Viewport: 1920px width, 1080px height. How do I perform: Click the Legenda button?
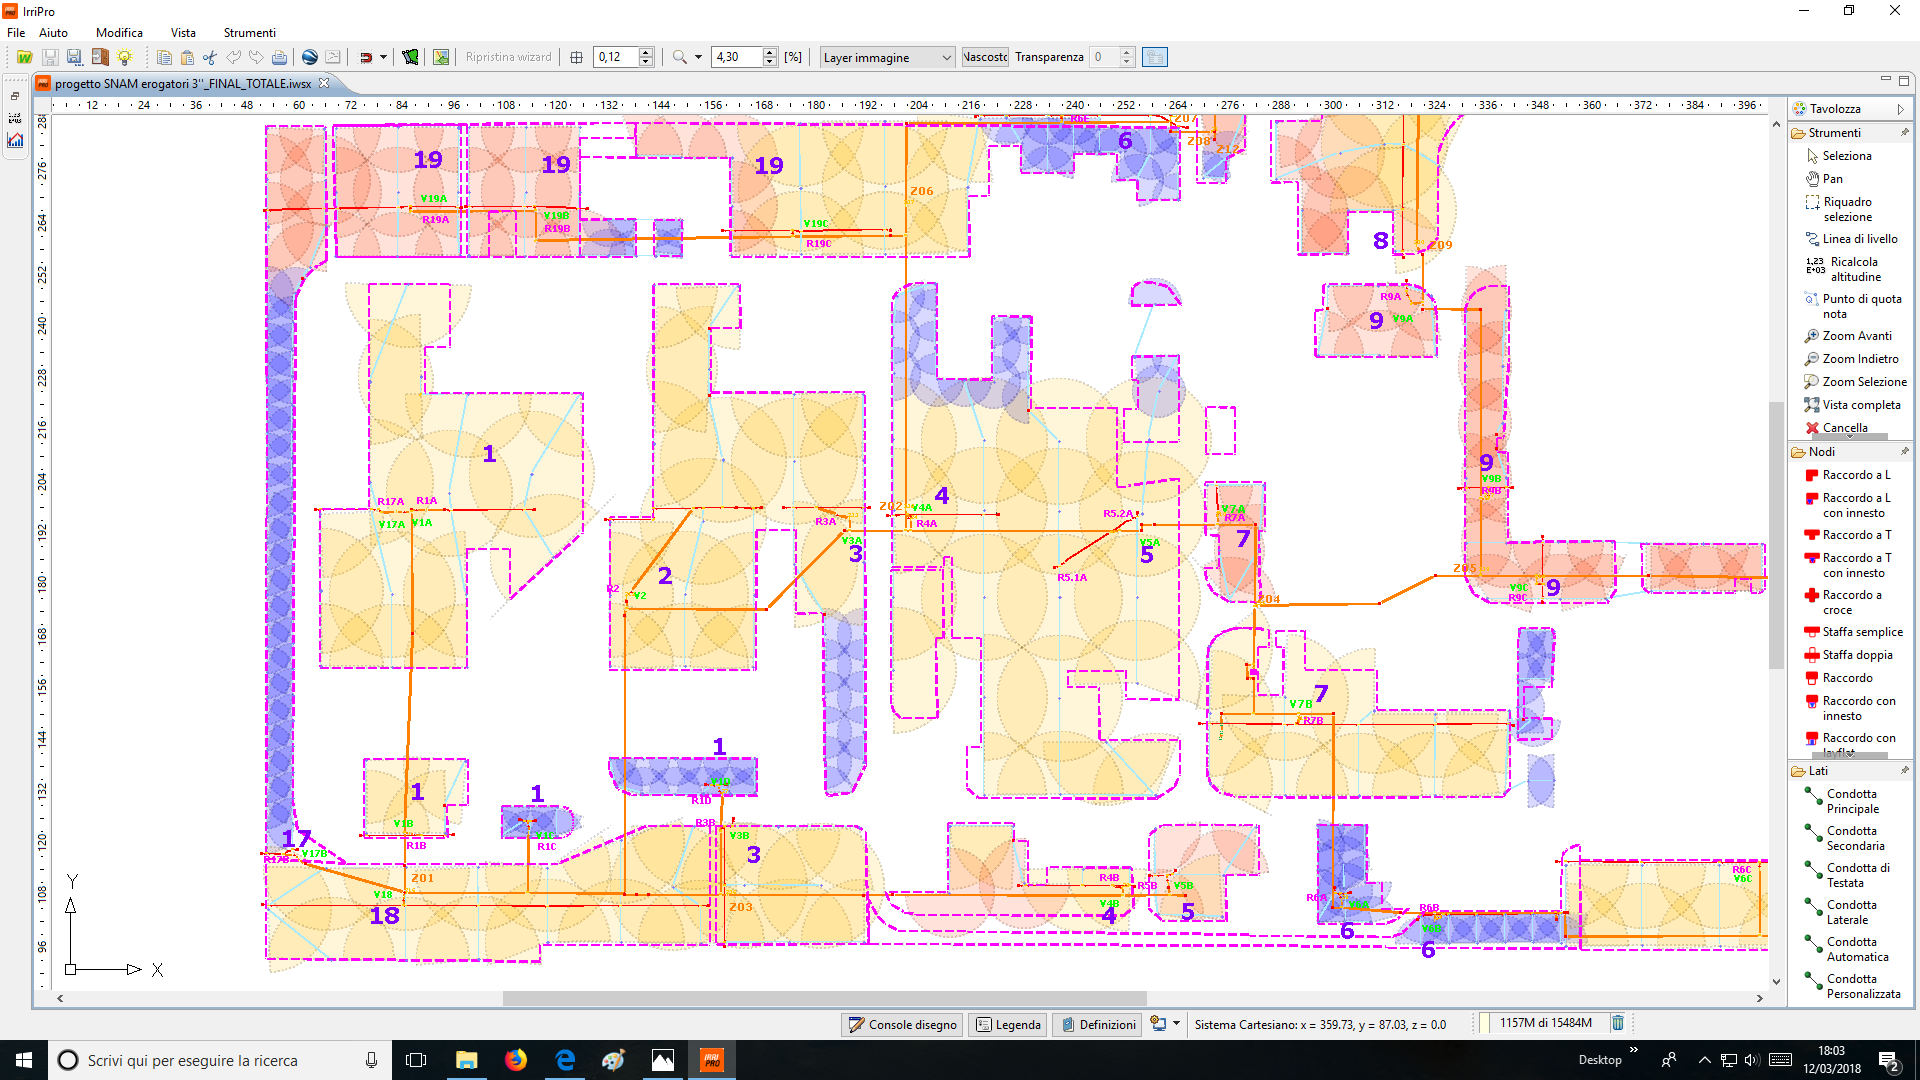tap(1008, 1024)
